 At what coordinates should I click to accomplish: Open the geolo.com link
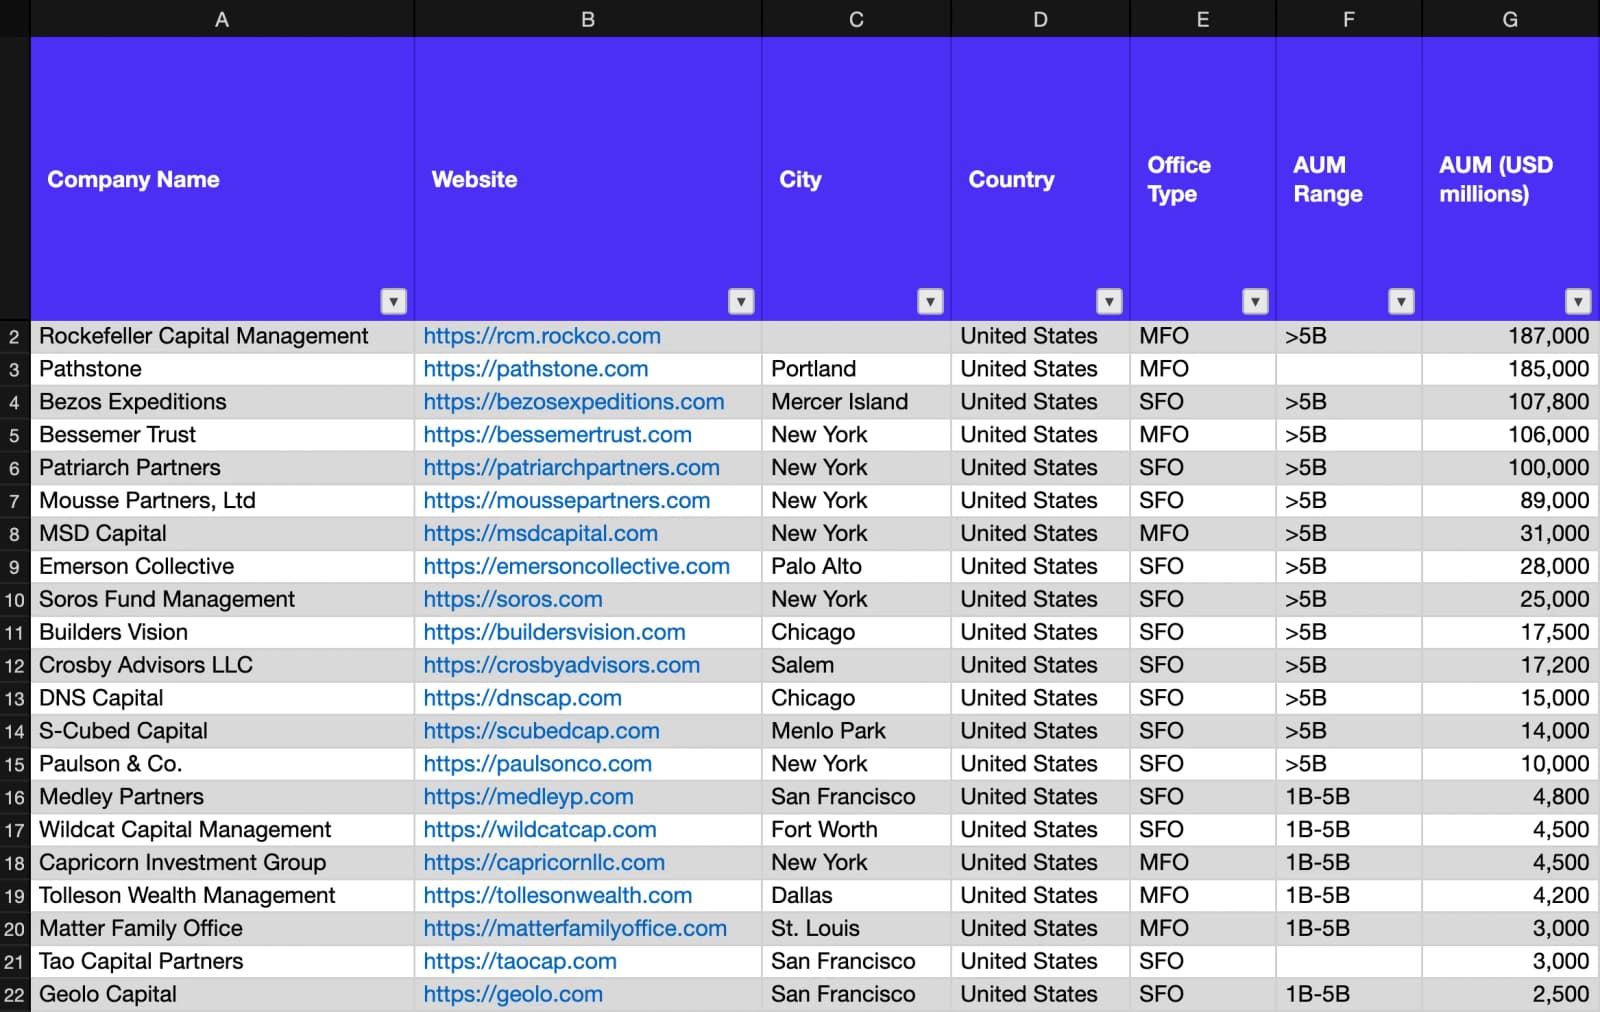coord(513,995)
